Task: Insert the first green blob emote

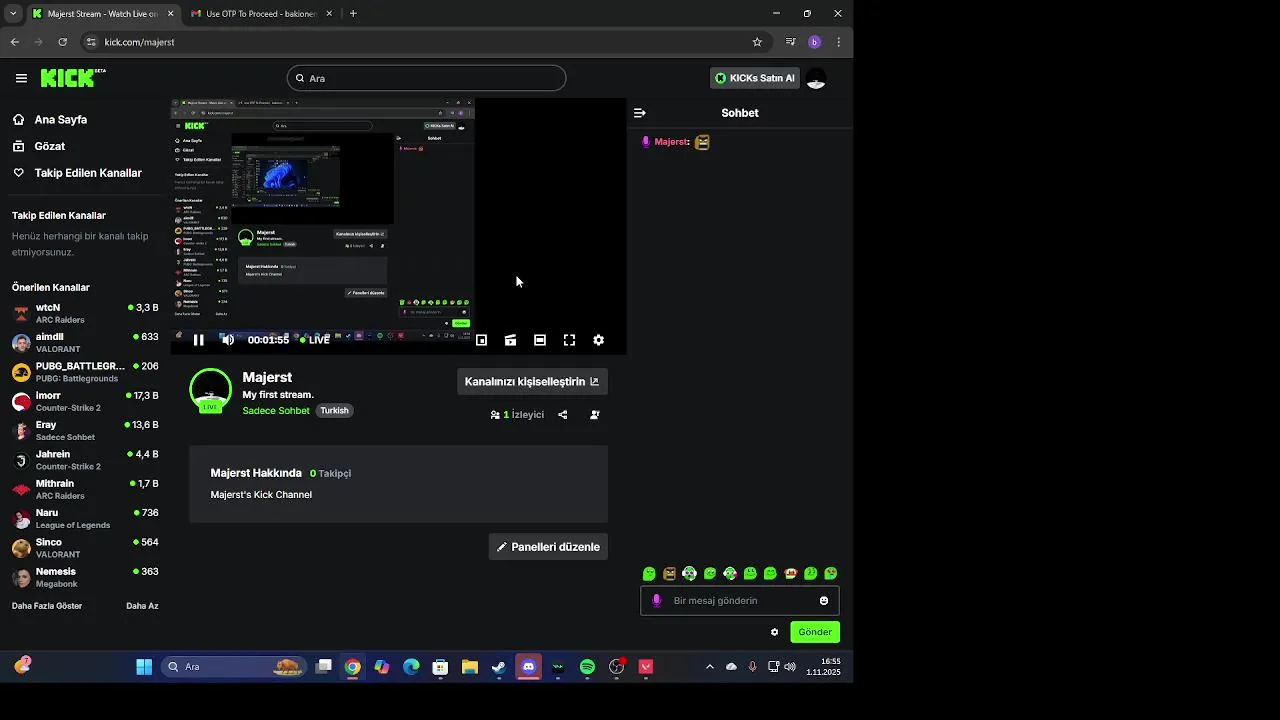Action: [x=649, y=574]
